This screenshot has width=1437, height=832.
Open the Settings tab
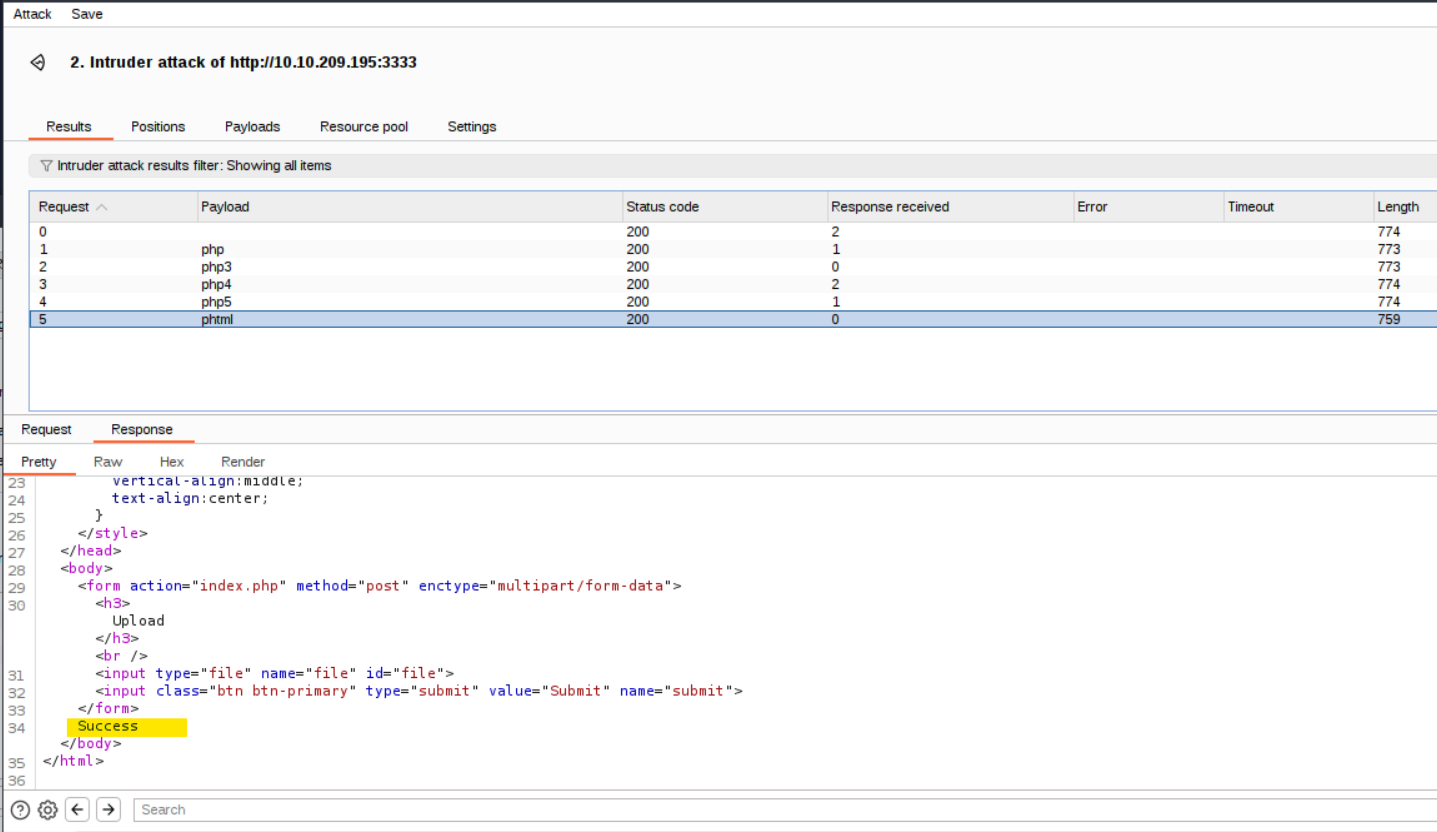(x=472, y=127)
